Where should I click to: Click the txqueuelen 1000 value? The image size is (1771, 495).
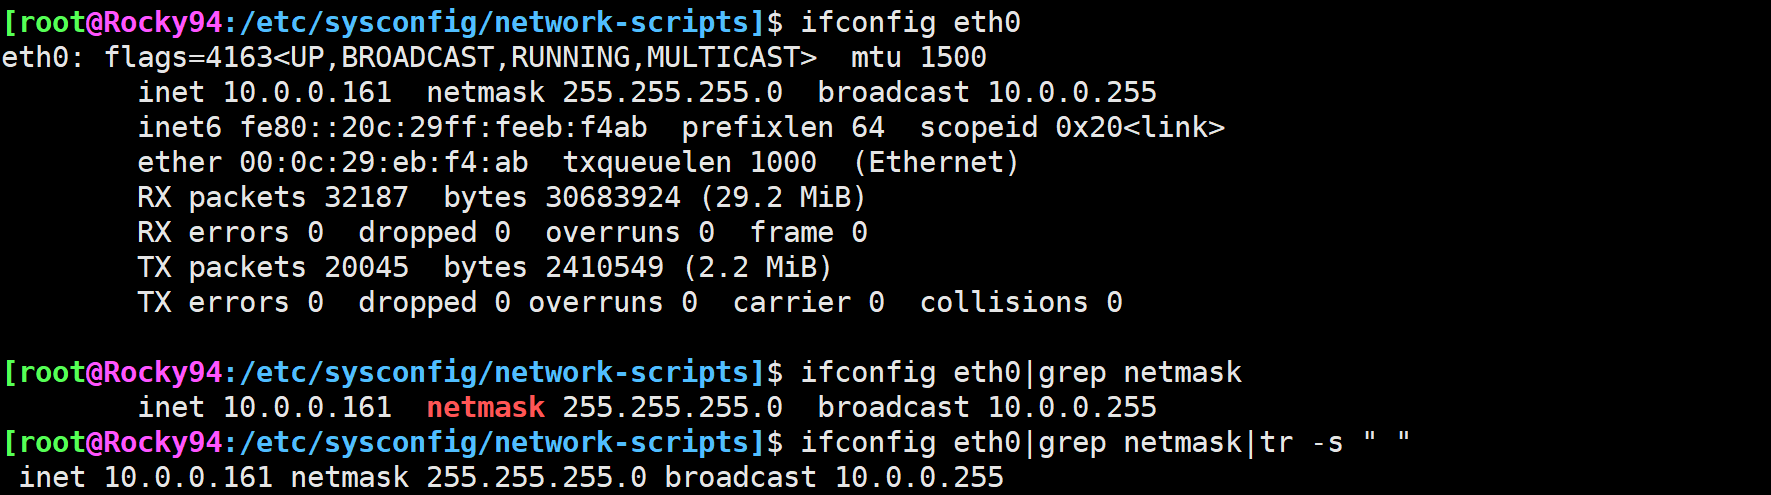[689, 163]
